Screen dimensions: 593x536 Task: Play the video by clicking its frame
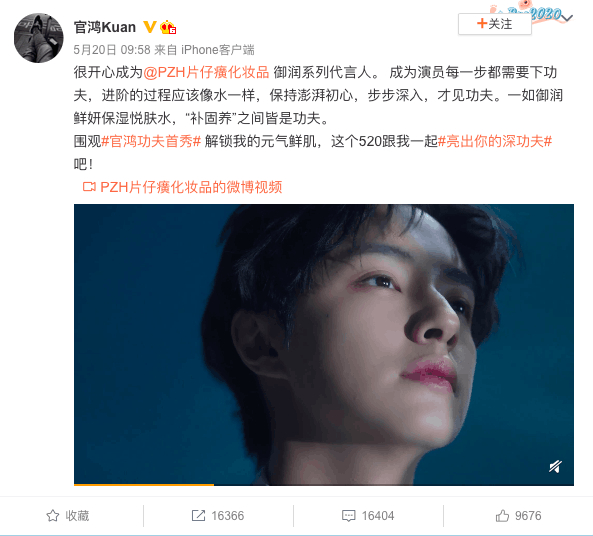pos(324,344)
